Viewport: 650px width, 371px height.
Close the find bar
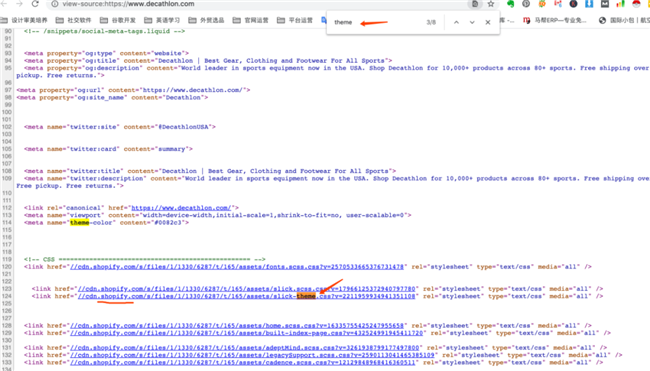[x=488, y=22]
